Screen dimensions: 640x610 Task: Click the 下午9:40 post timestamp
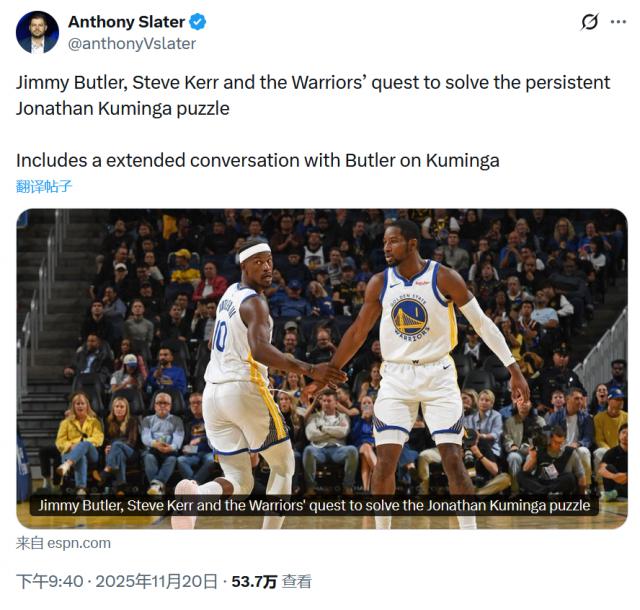(x=49, y=581)
